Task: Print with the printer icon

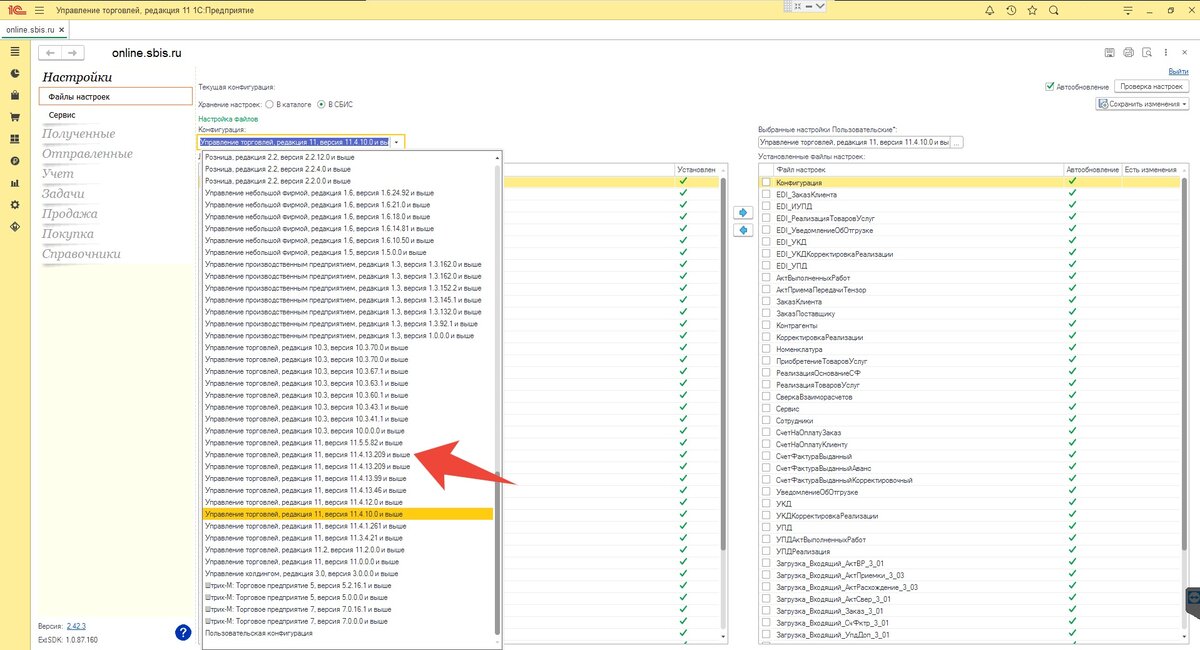Action: 1128,52
